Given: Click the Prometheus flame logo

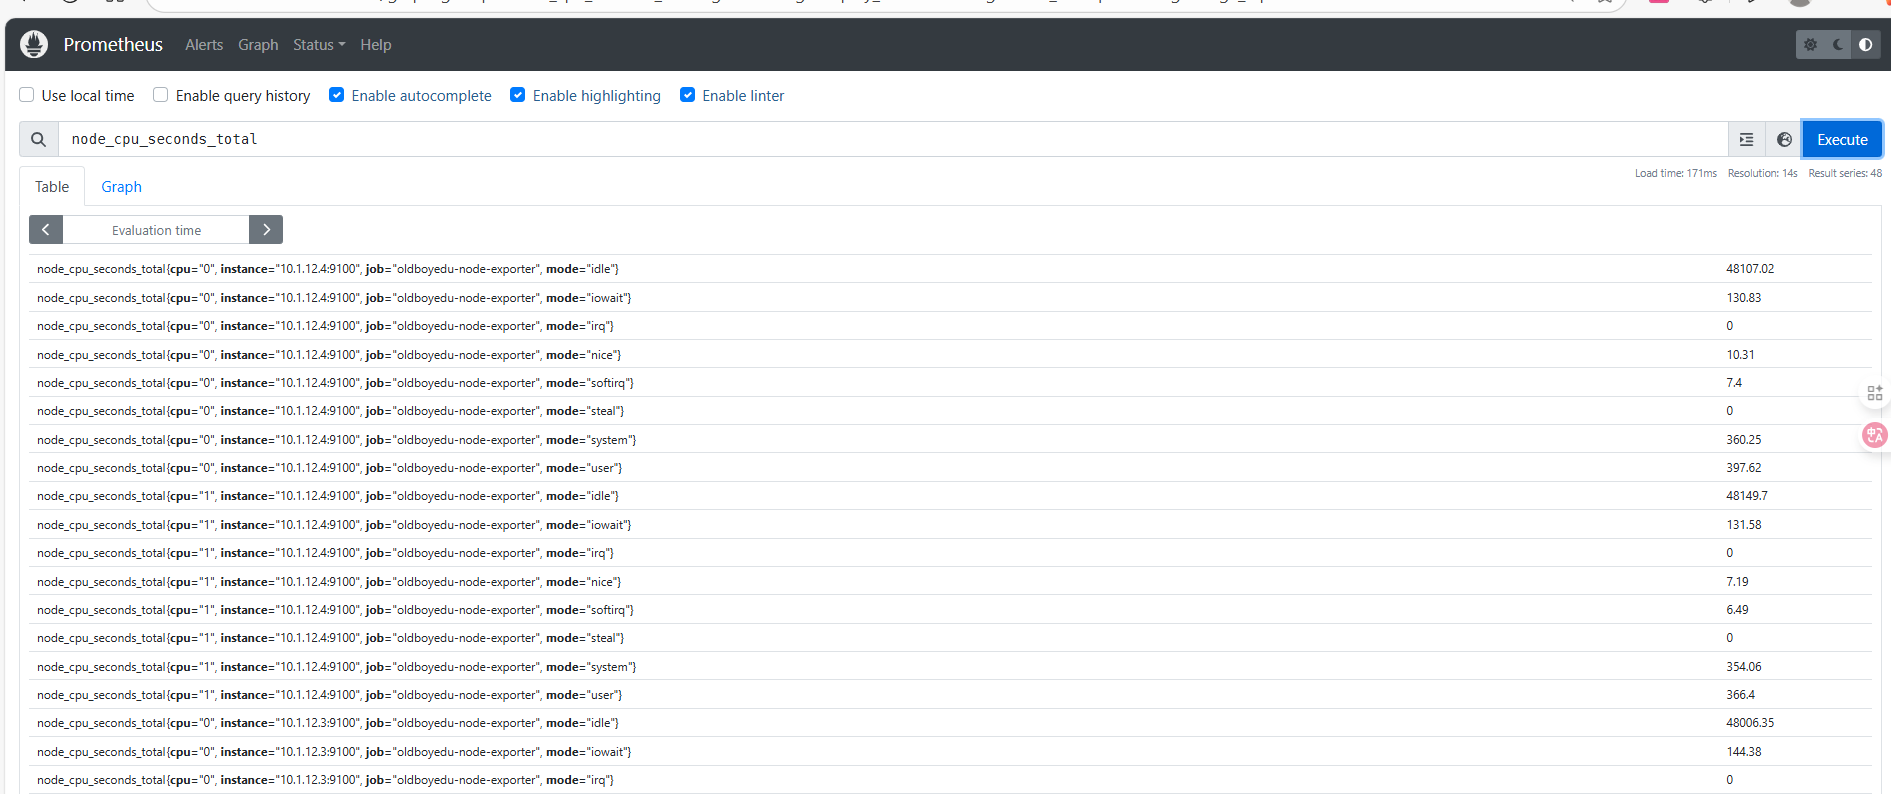Looking at the screenshot, I should (x=34, y=44).
